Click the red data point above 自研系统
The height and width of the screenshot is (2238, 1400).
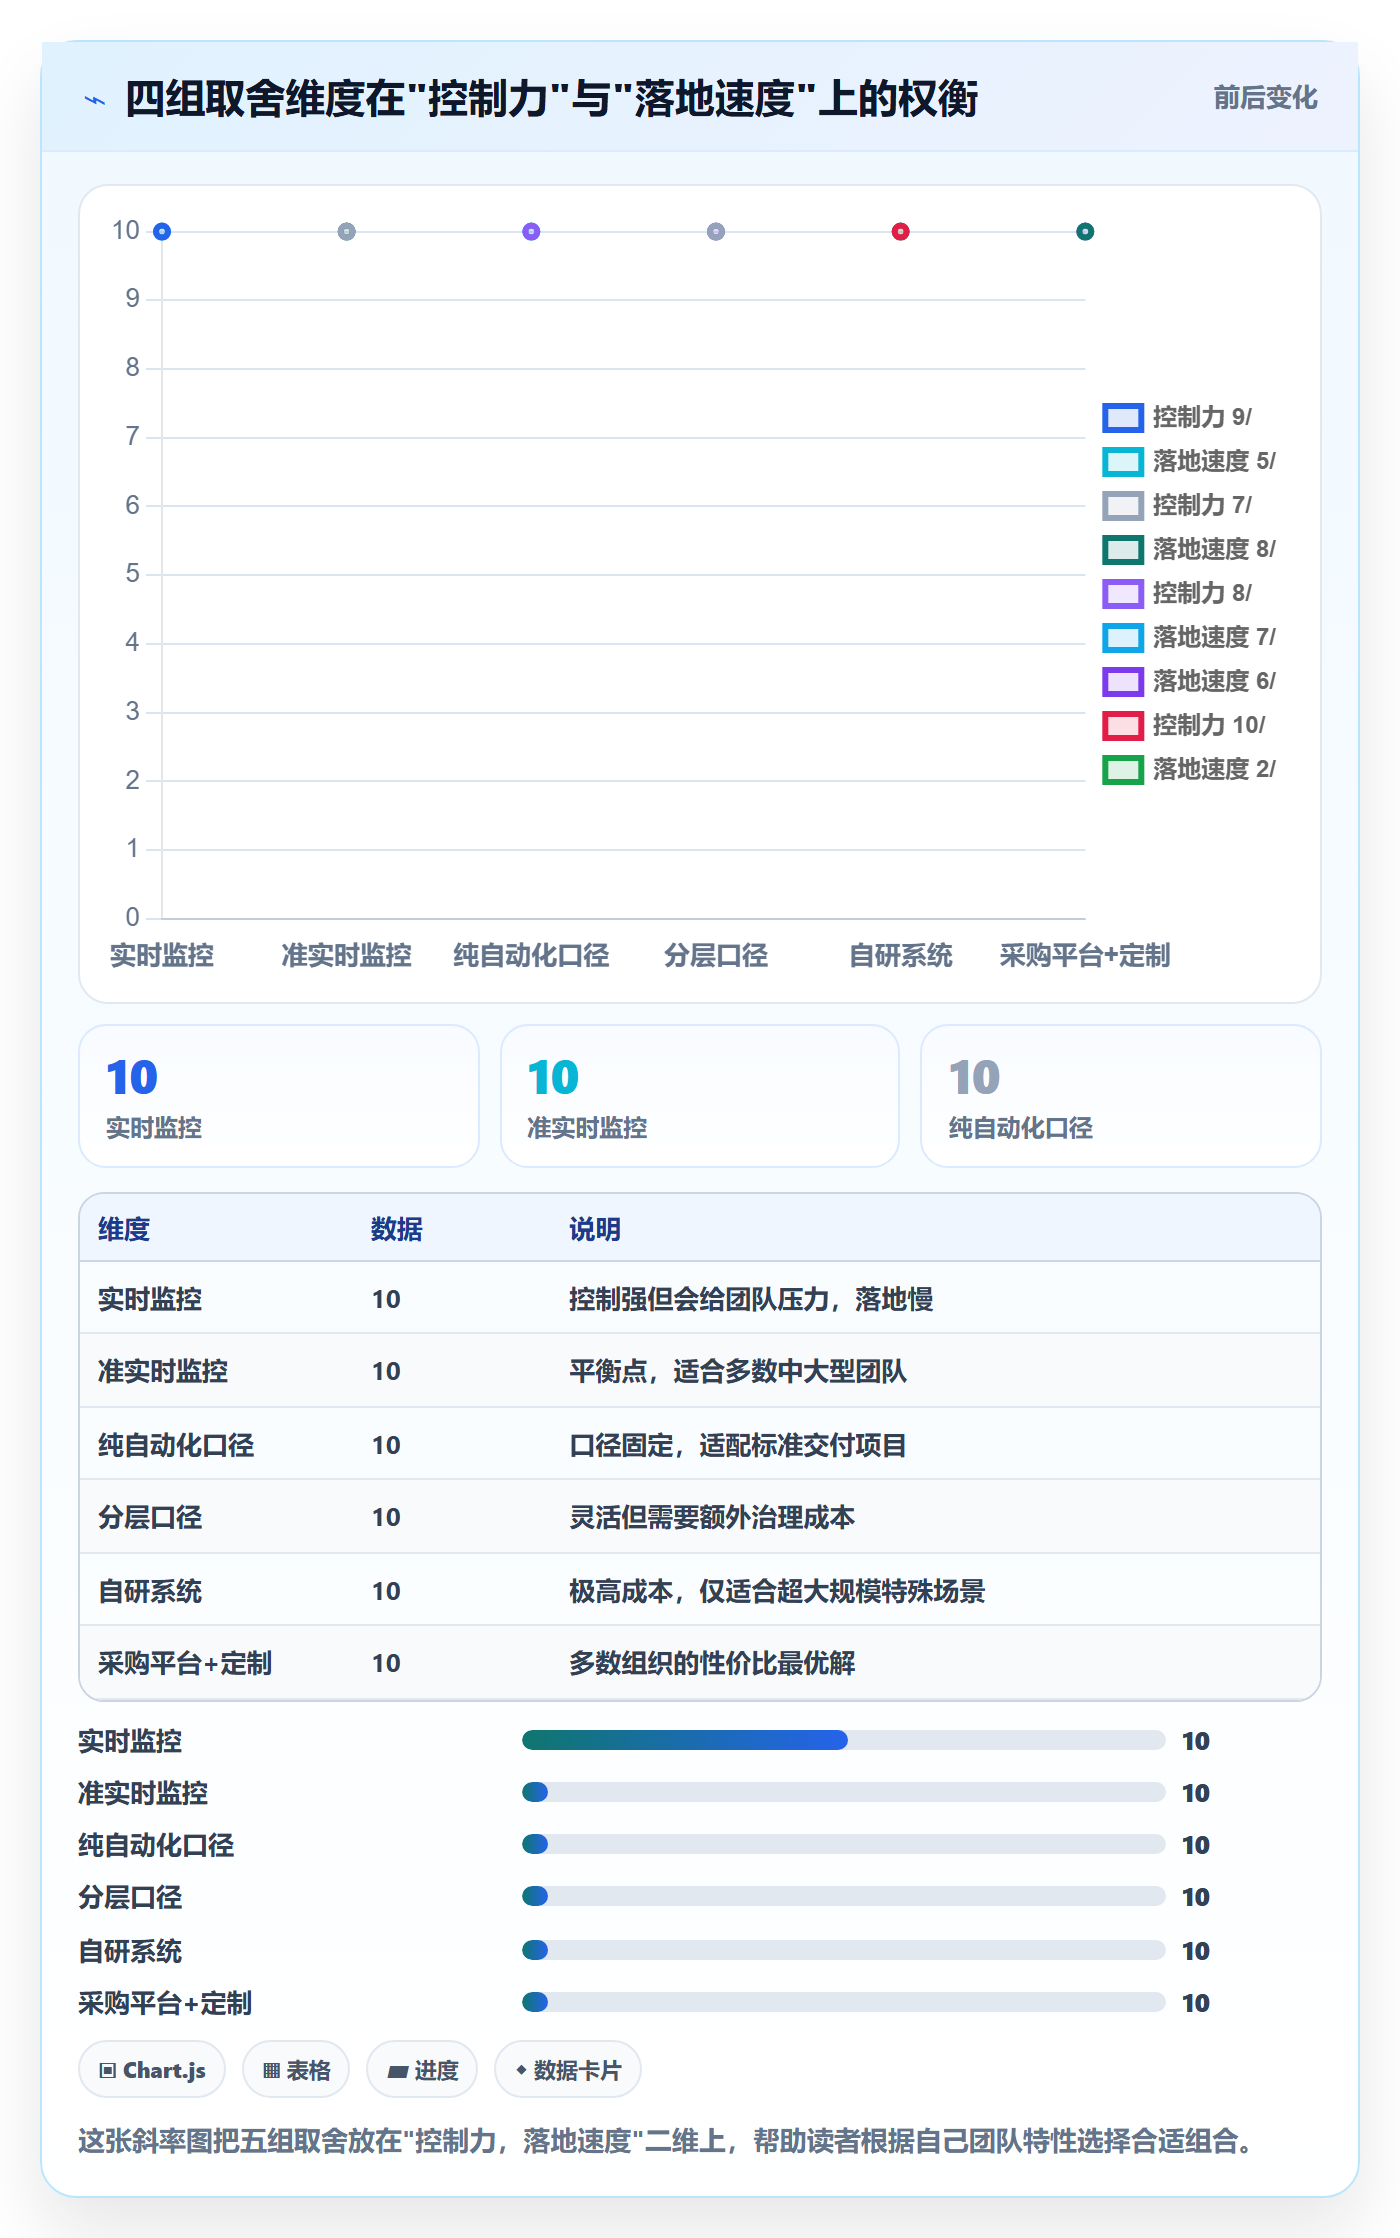click(901, 232)
